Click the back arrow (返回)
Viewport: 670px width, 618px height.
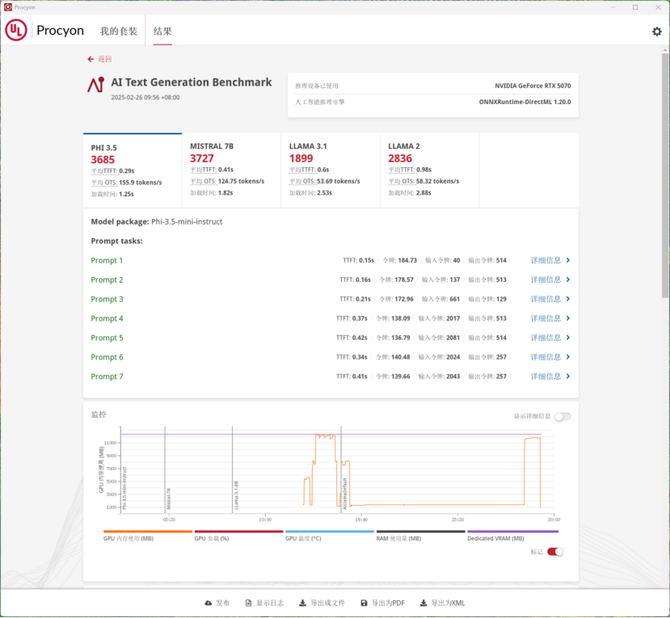(91, 59)
